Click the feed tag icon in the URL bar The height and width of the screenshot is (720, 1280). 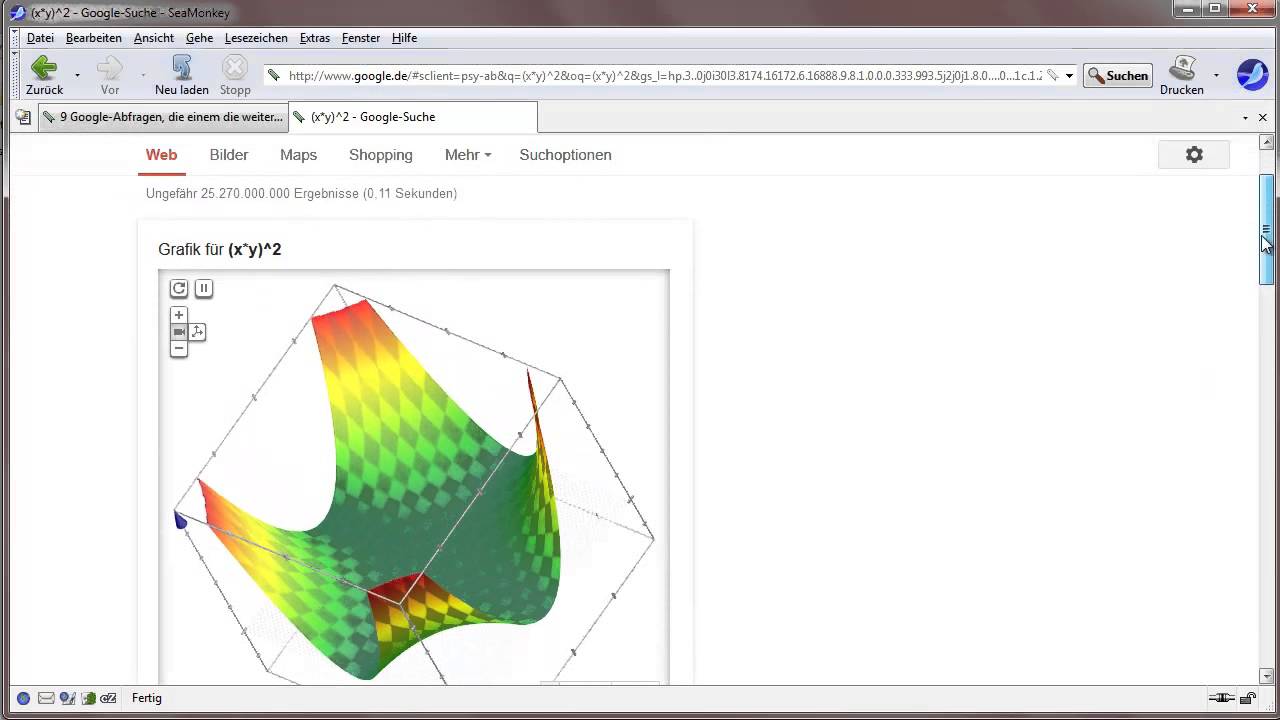point(1052,75)
